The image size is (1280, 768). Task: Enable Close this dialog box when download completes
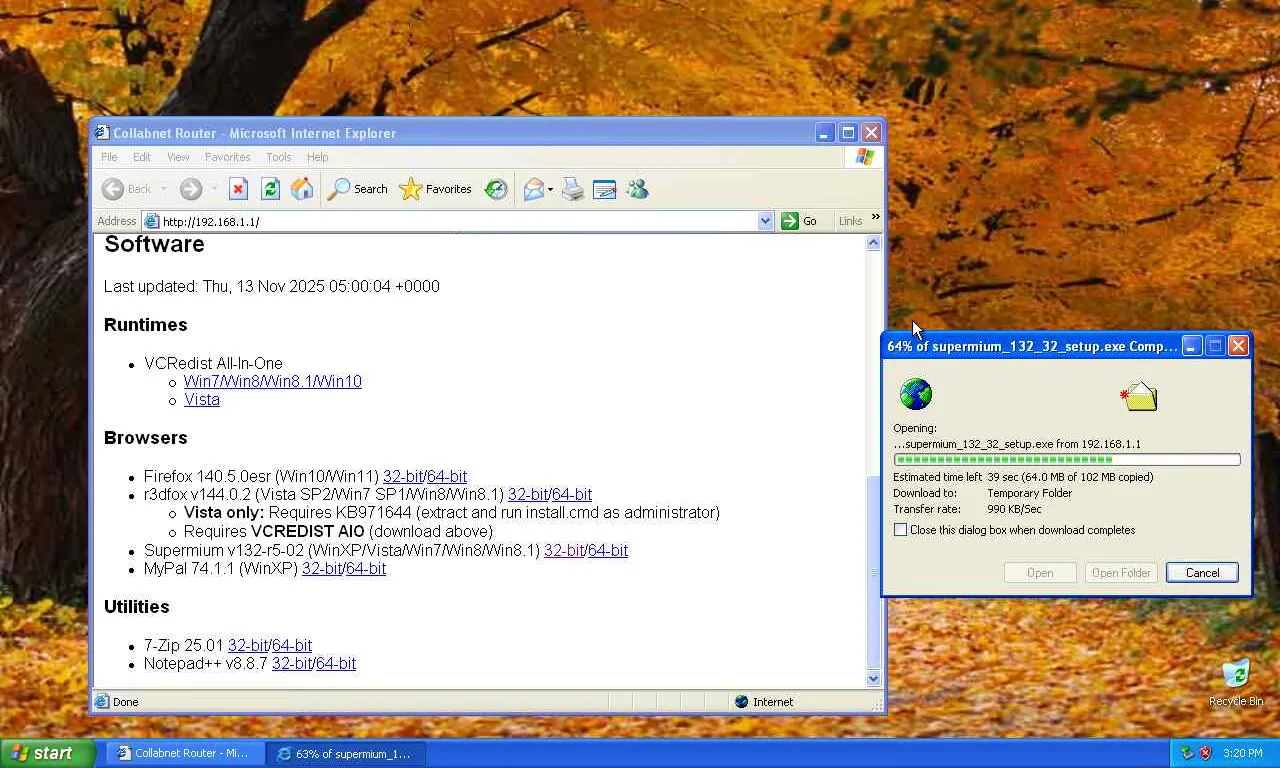pos(901,530)
